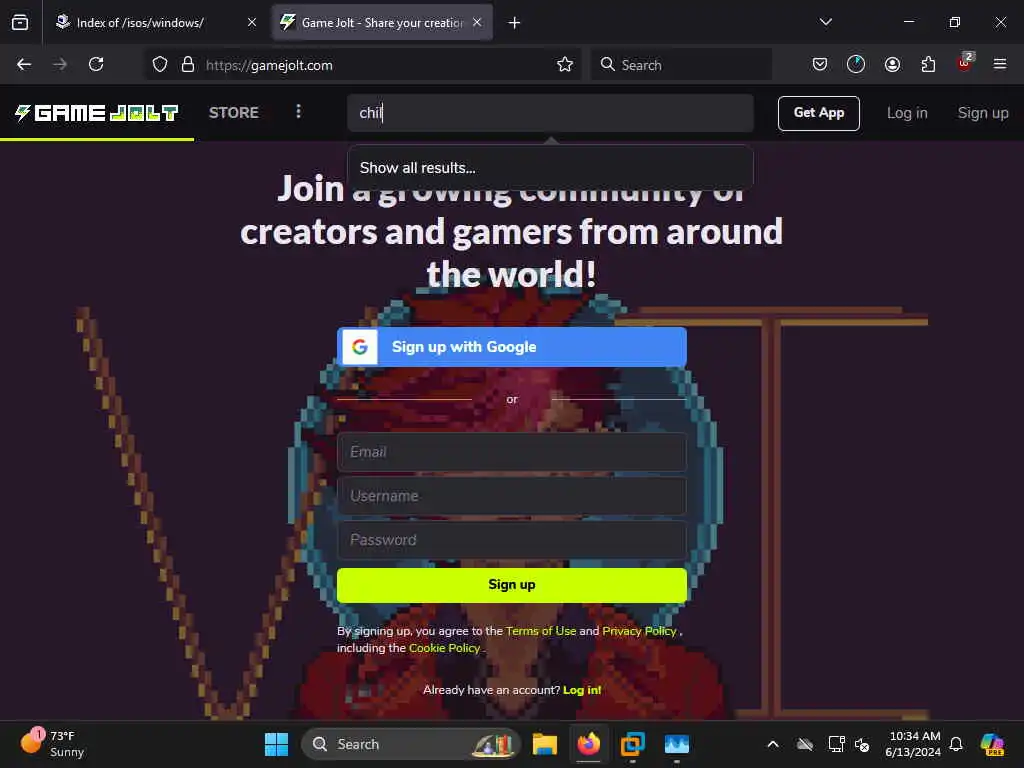Open Firefox recent browsing view icon
This screenshot has height=768, width=1024.
point(20,23)
